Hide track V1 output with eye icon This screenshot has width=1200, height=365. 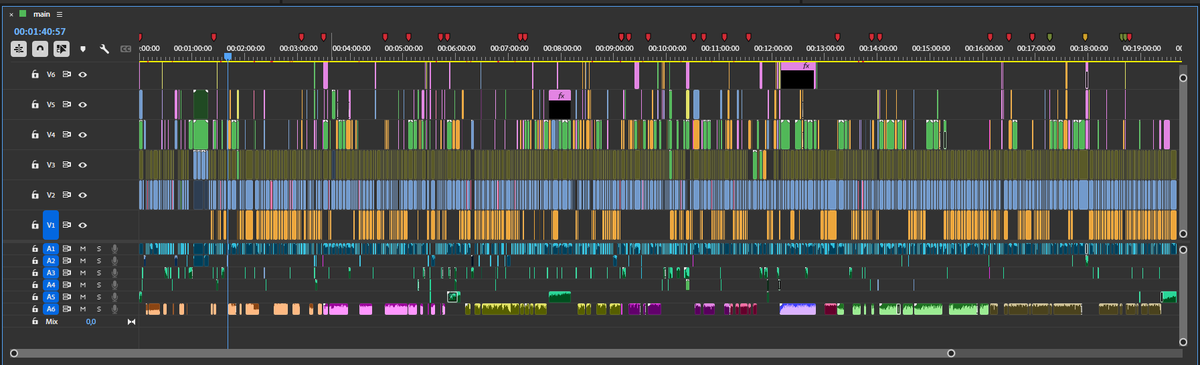coord(84,225)
